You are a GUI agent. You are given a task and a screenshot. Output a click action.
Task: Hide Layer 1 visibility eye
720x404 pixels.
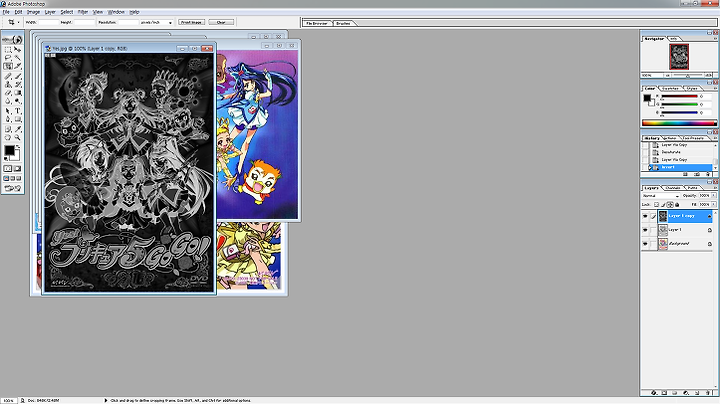click(x=645, y=230)
